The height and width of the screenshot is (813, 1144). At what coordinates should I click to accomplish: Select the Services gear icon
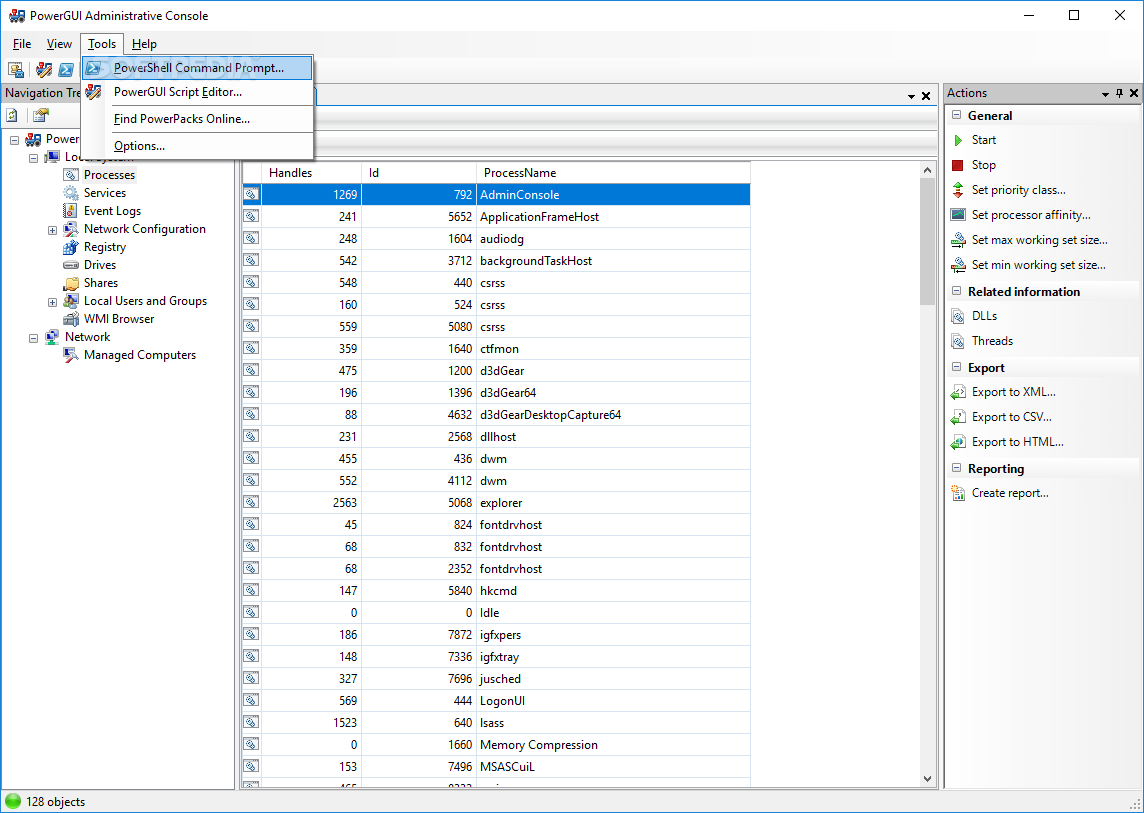(x=71, y=193)
